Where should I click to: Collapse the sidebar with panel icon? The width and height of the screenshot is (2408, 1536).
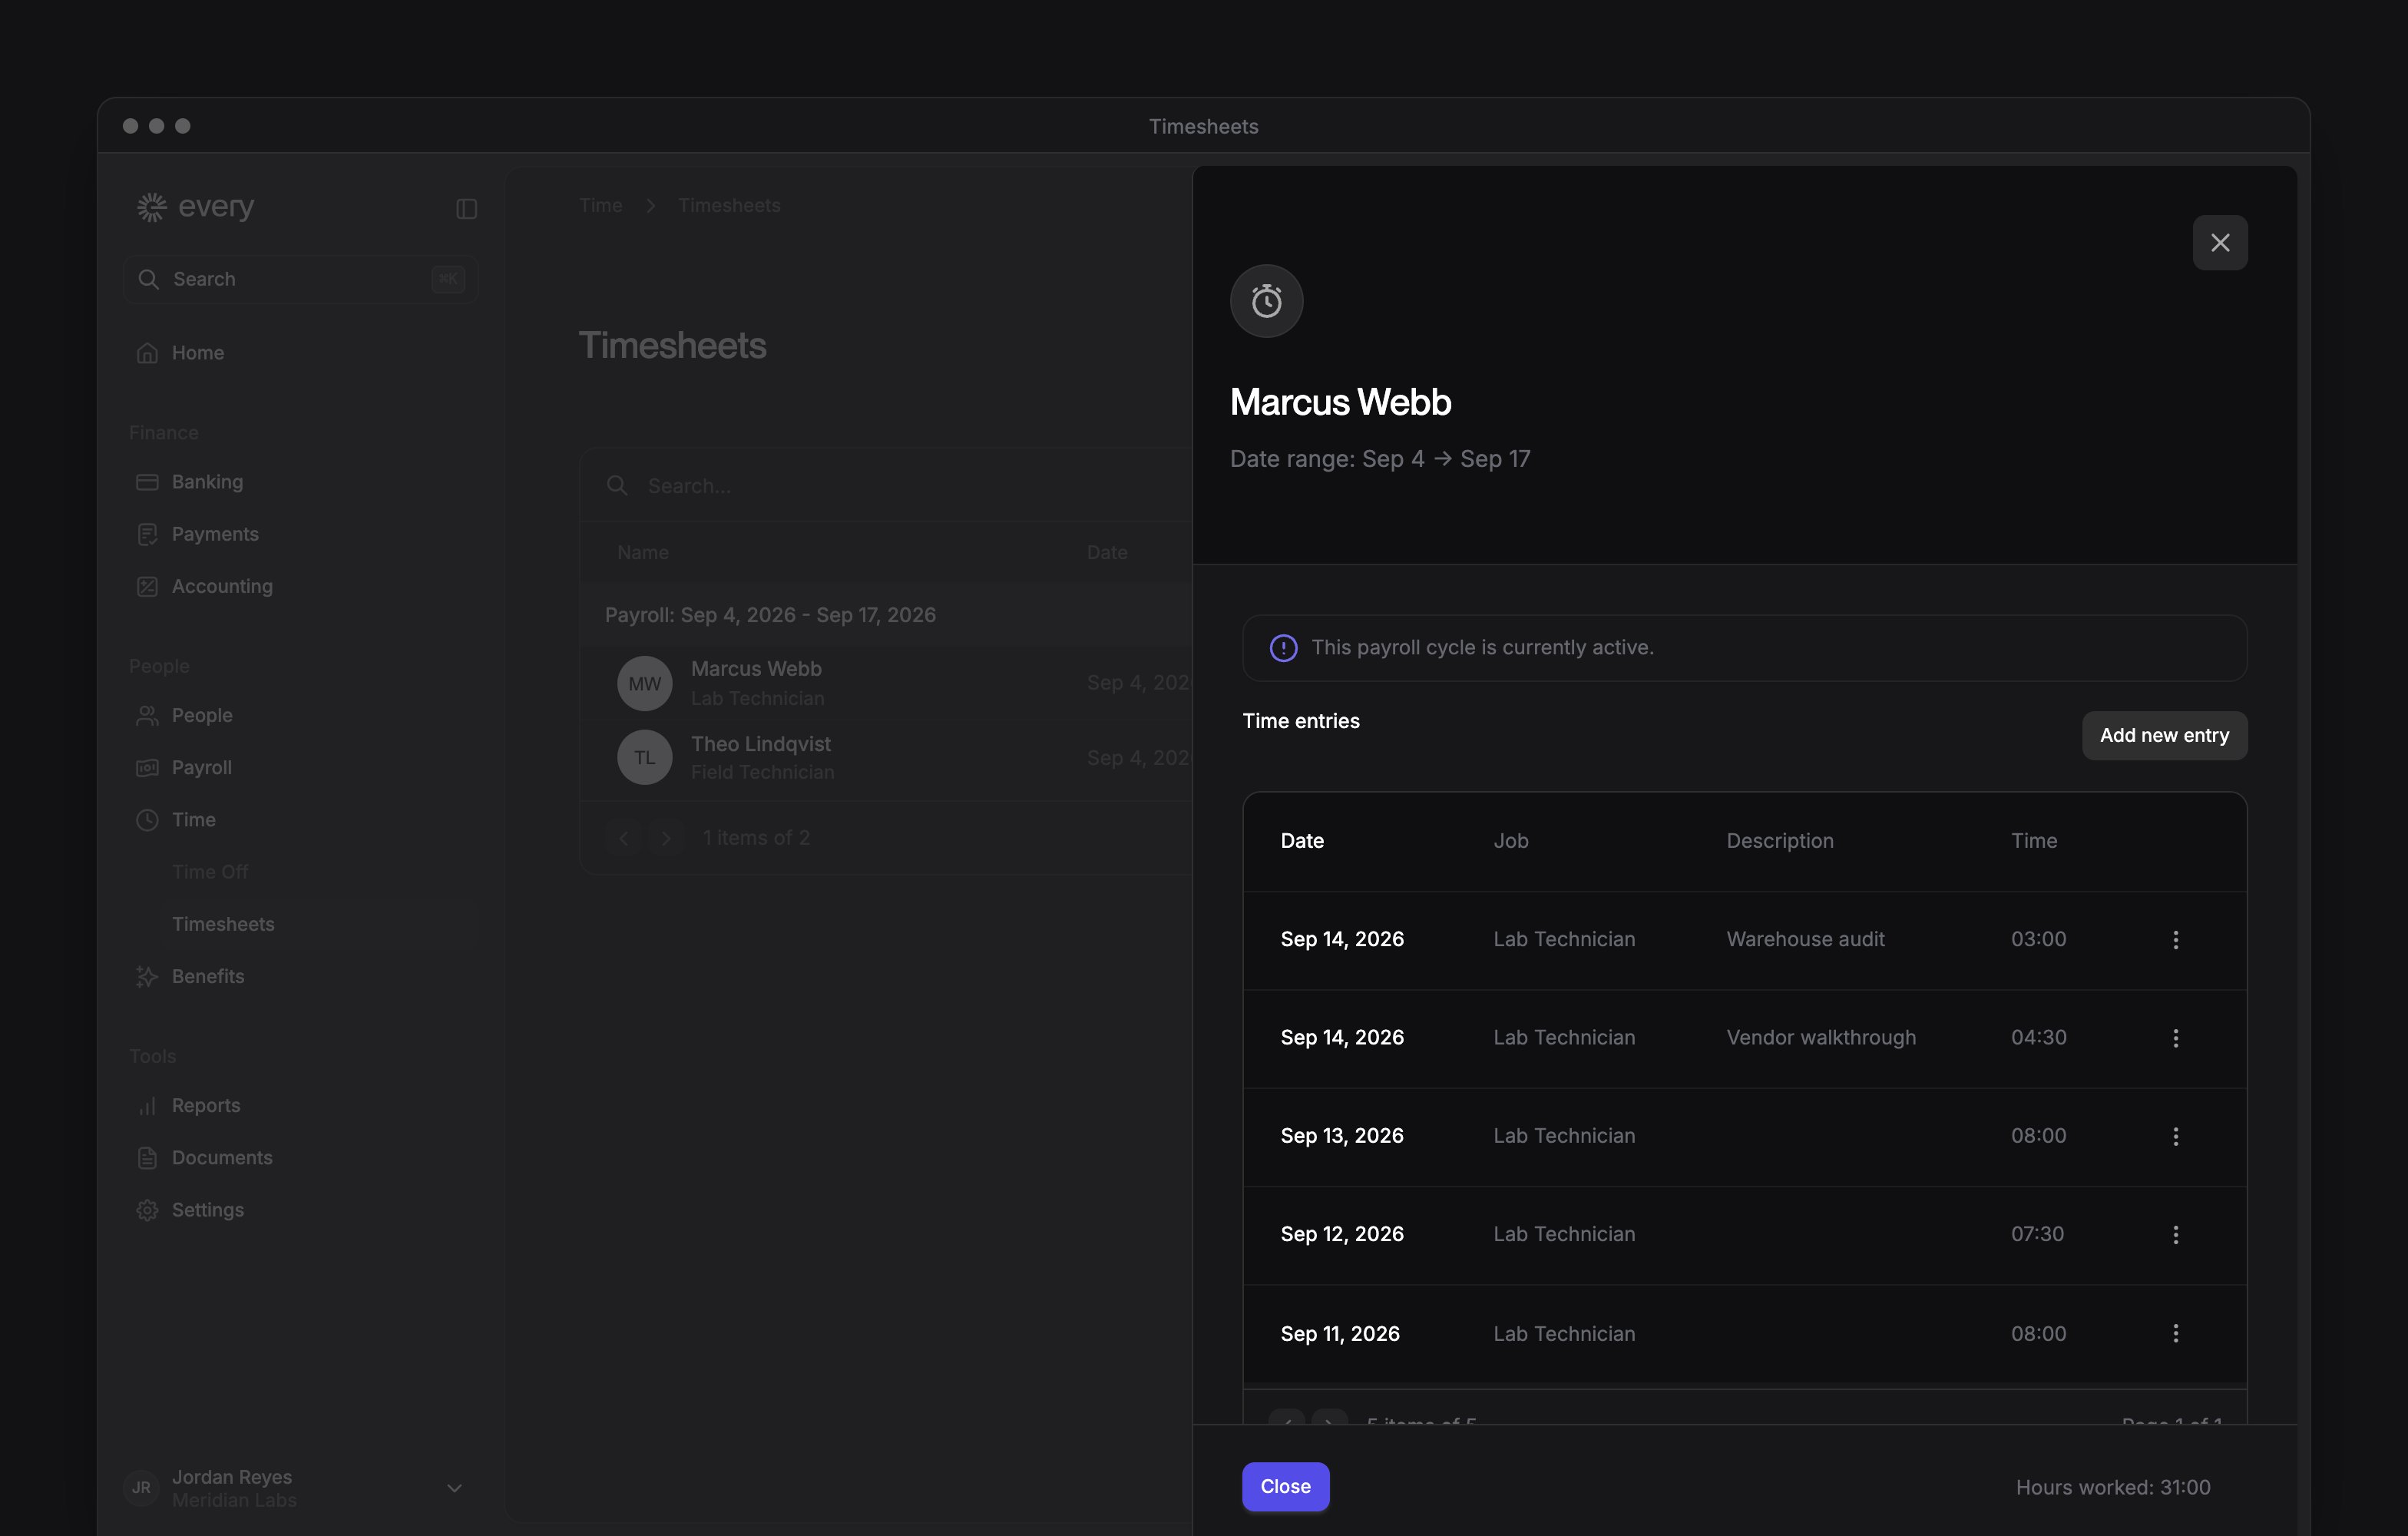[x=466, y=208]
